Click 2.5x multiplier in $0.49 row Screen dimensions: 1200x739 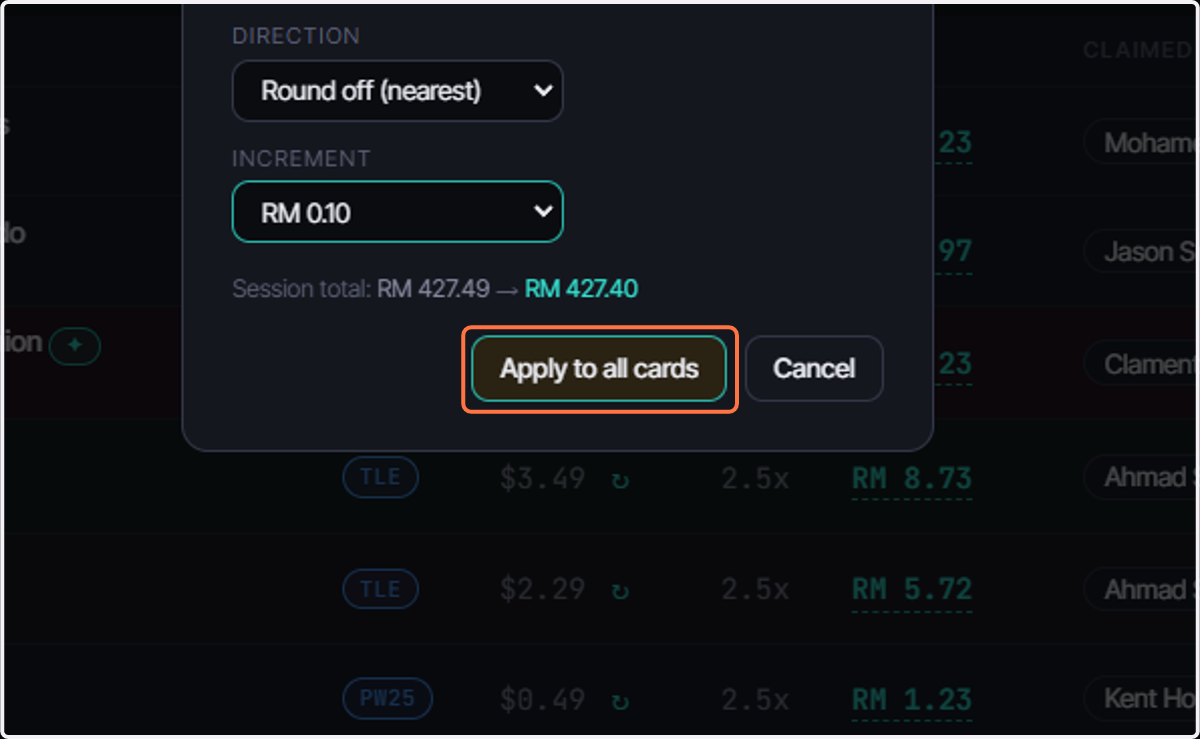(755, 699)
